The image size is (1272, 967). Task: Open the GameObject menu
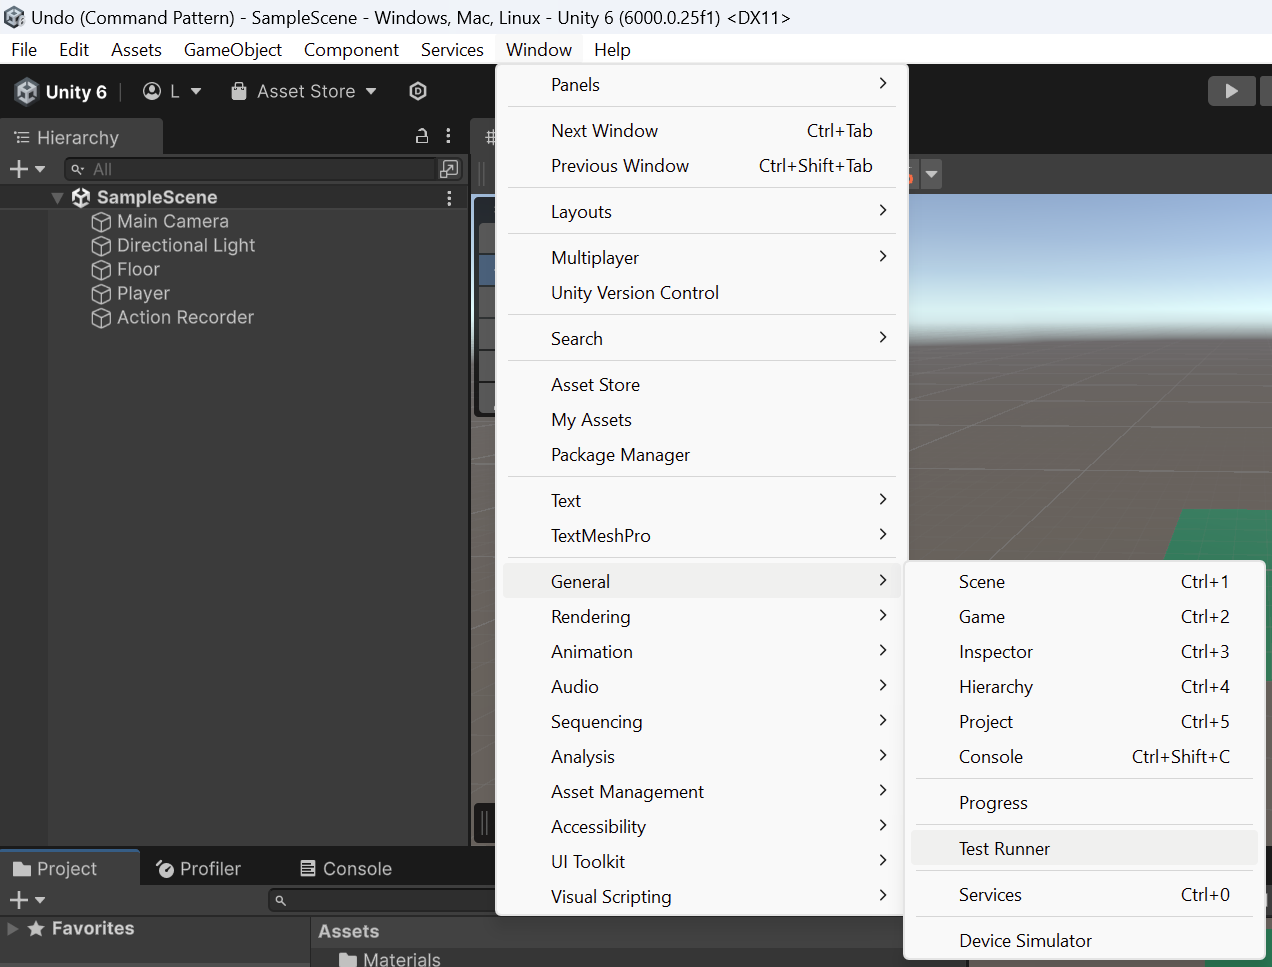click(x=233, y=50)
